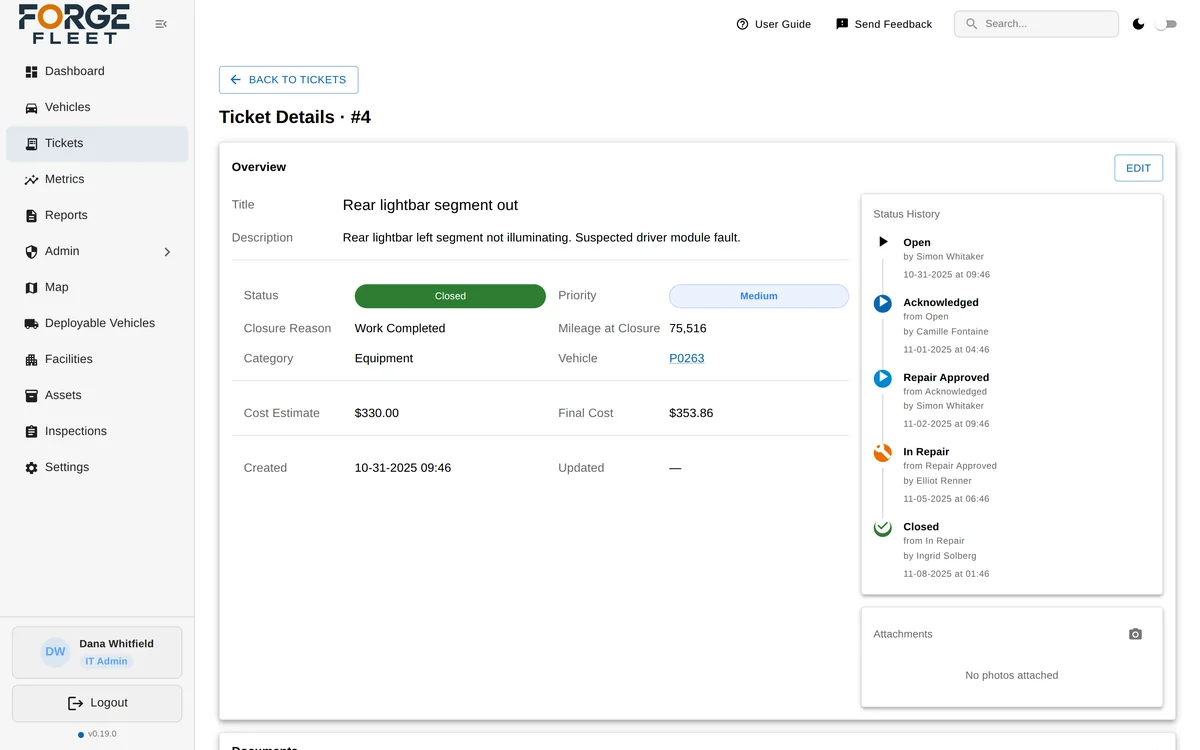Open Reports from the sidebar
Screen dimensions: 1200x750
tap(97, 216)
